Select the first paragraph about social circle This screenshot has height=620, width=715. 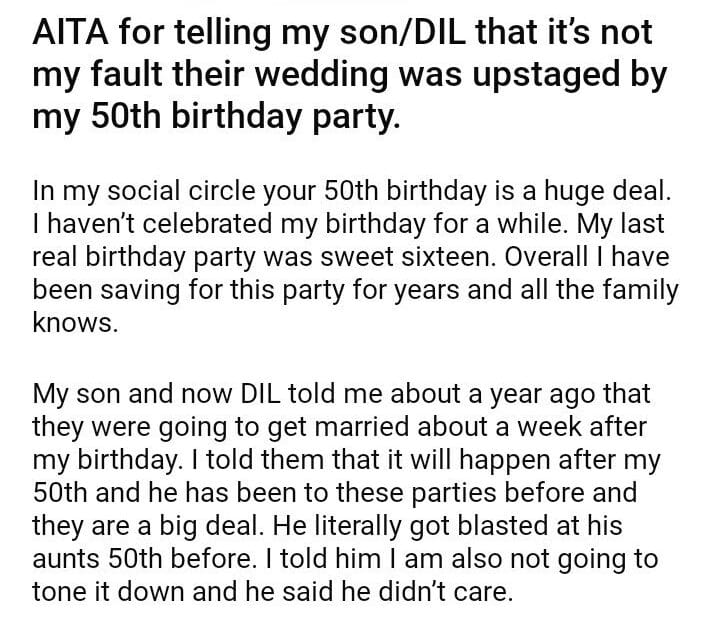[x=355, y=258]
